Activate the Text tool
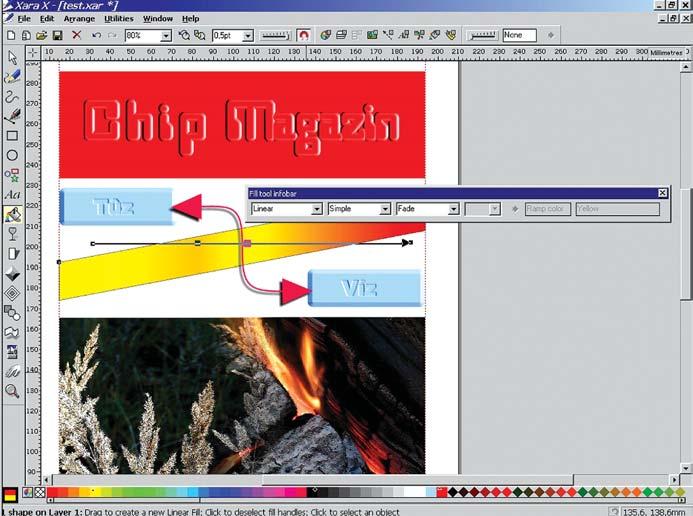 pyautogui.click(x=12, y=195)
